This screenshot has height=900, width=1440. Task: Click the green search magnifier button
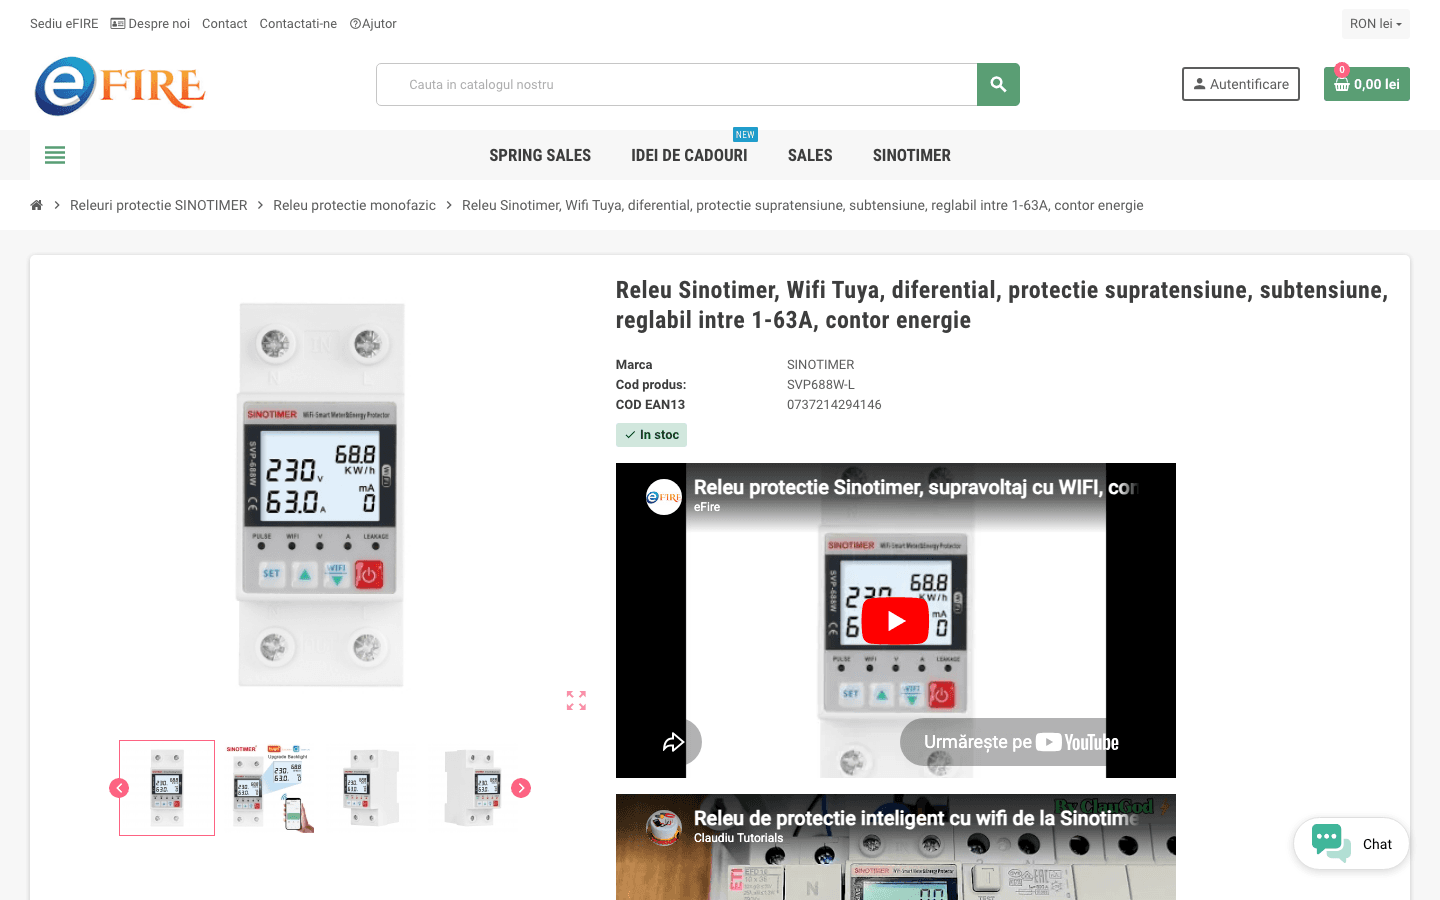[x=998, y=84]
